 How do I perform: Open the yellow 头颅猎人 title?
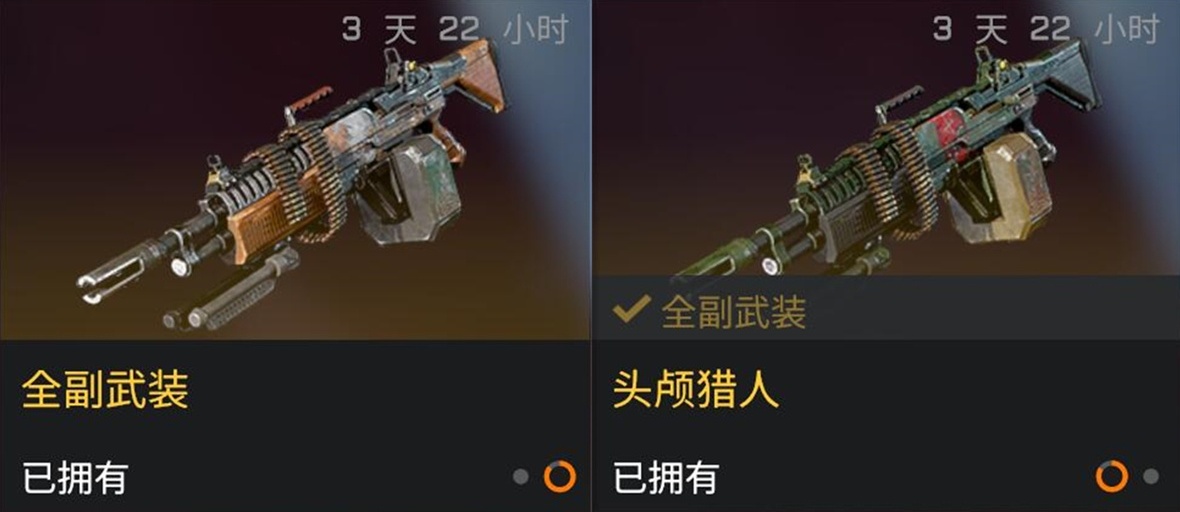[x=695, y=390]
